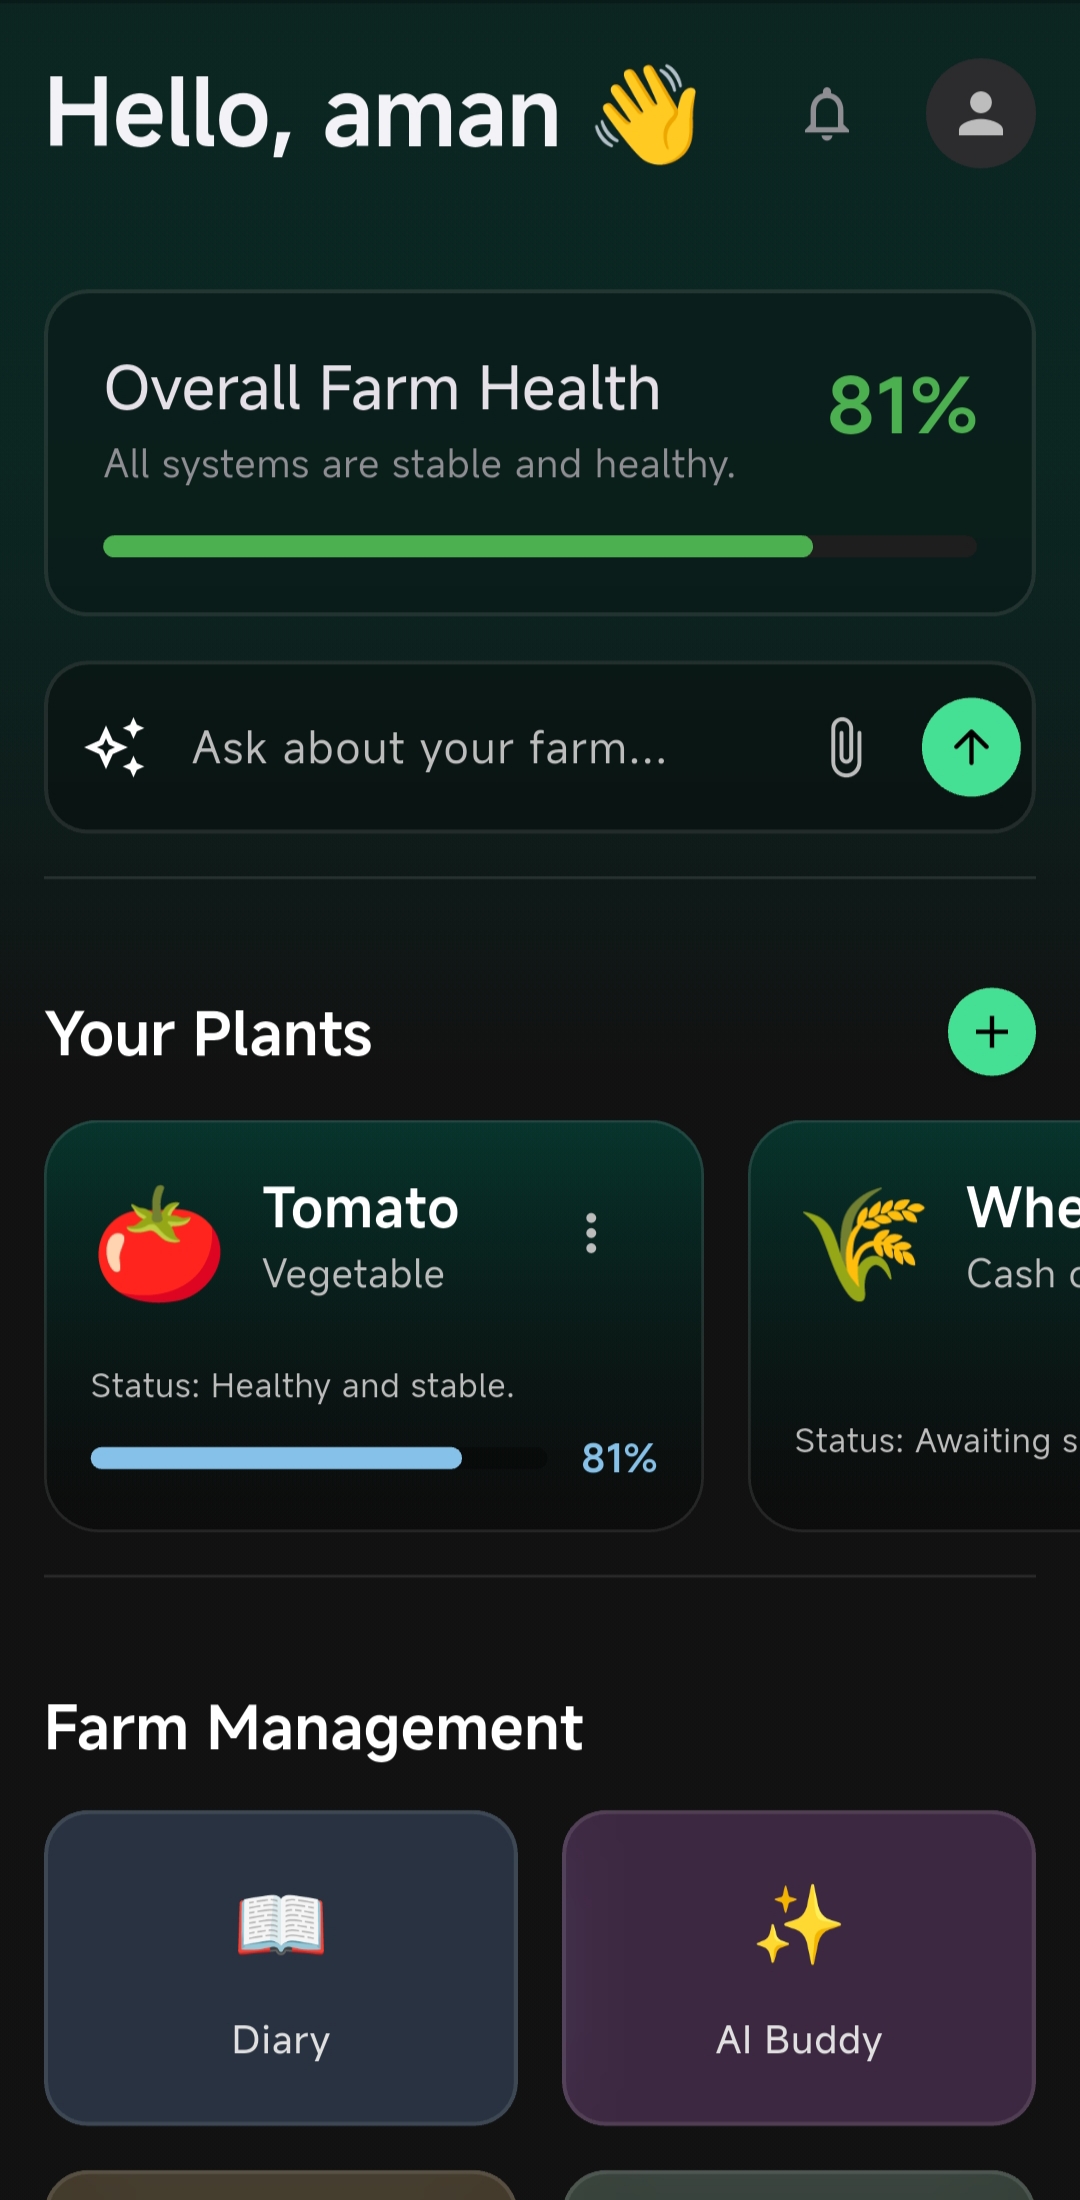Send the farm question with the arrow button

pos(970,747)
